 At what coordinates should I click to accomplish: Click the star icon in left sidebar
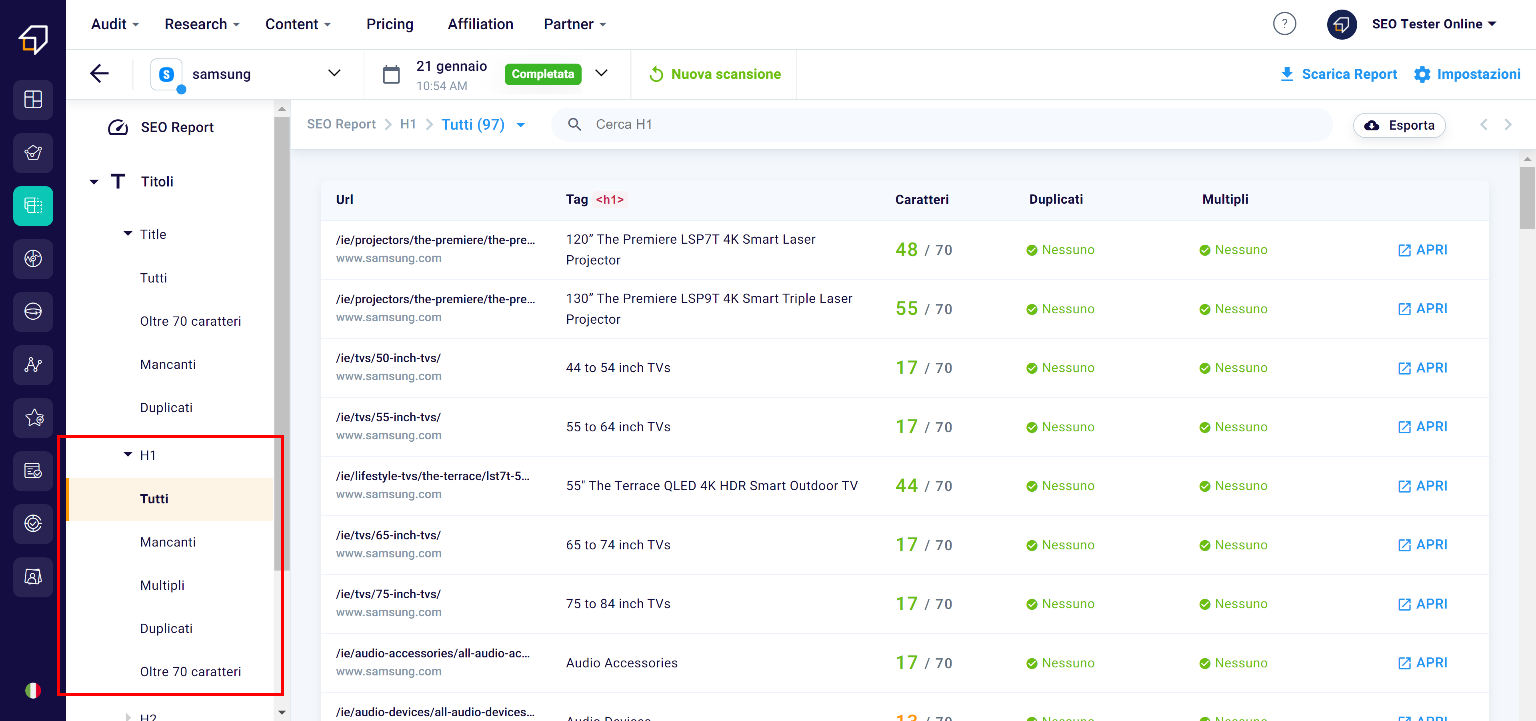pyautogui.click(x=33, y=418)
